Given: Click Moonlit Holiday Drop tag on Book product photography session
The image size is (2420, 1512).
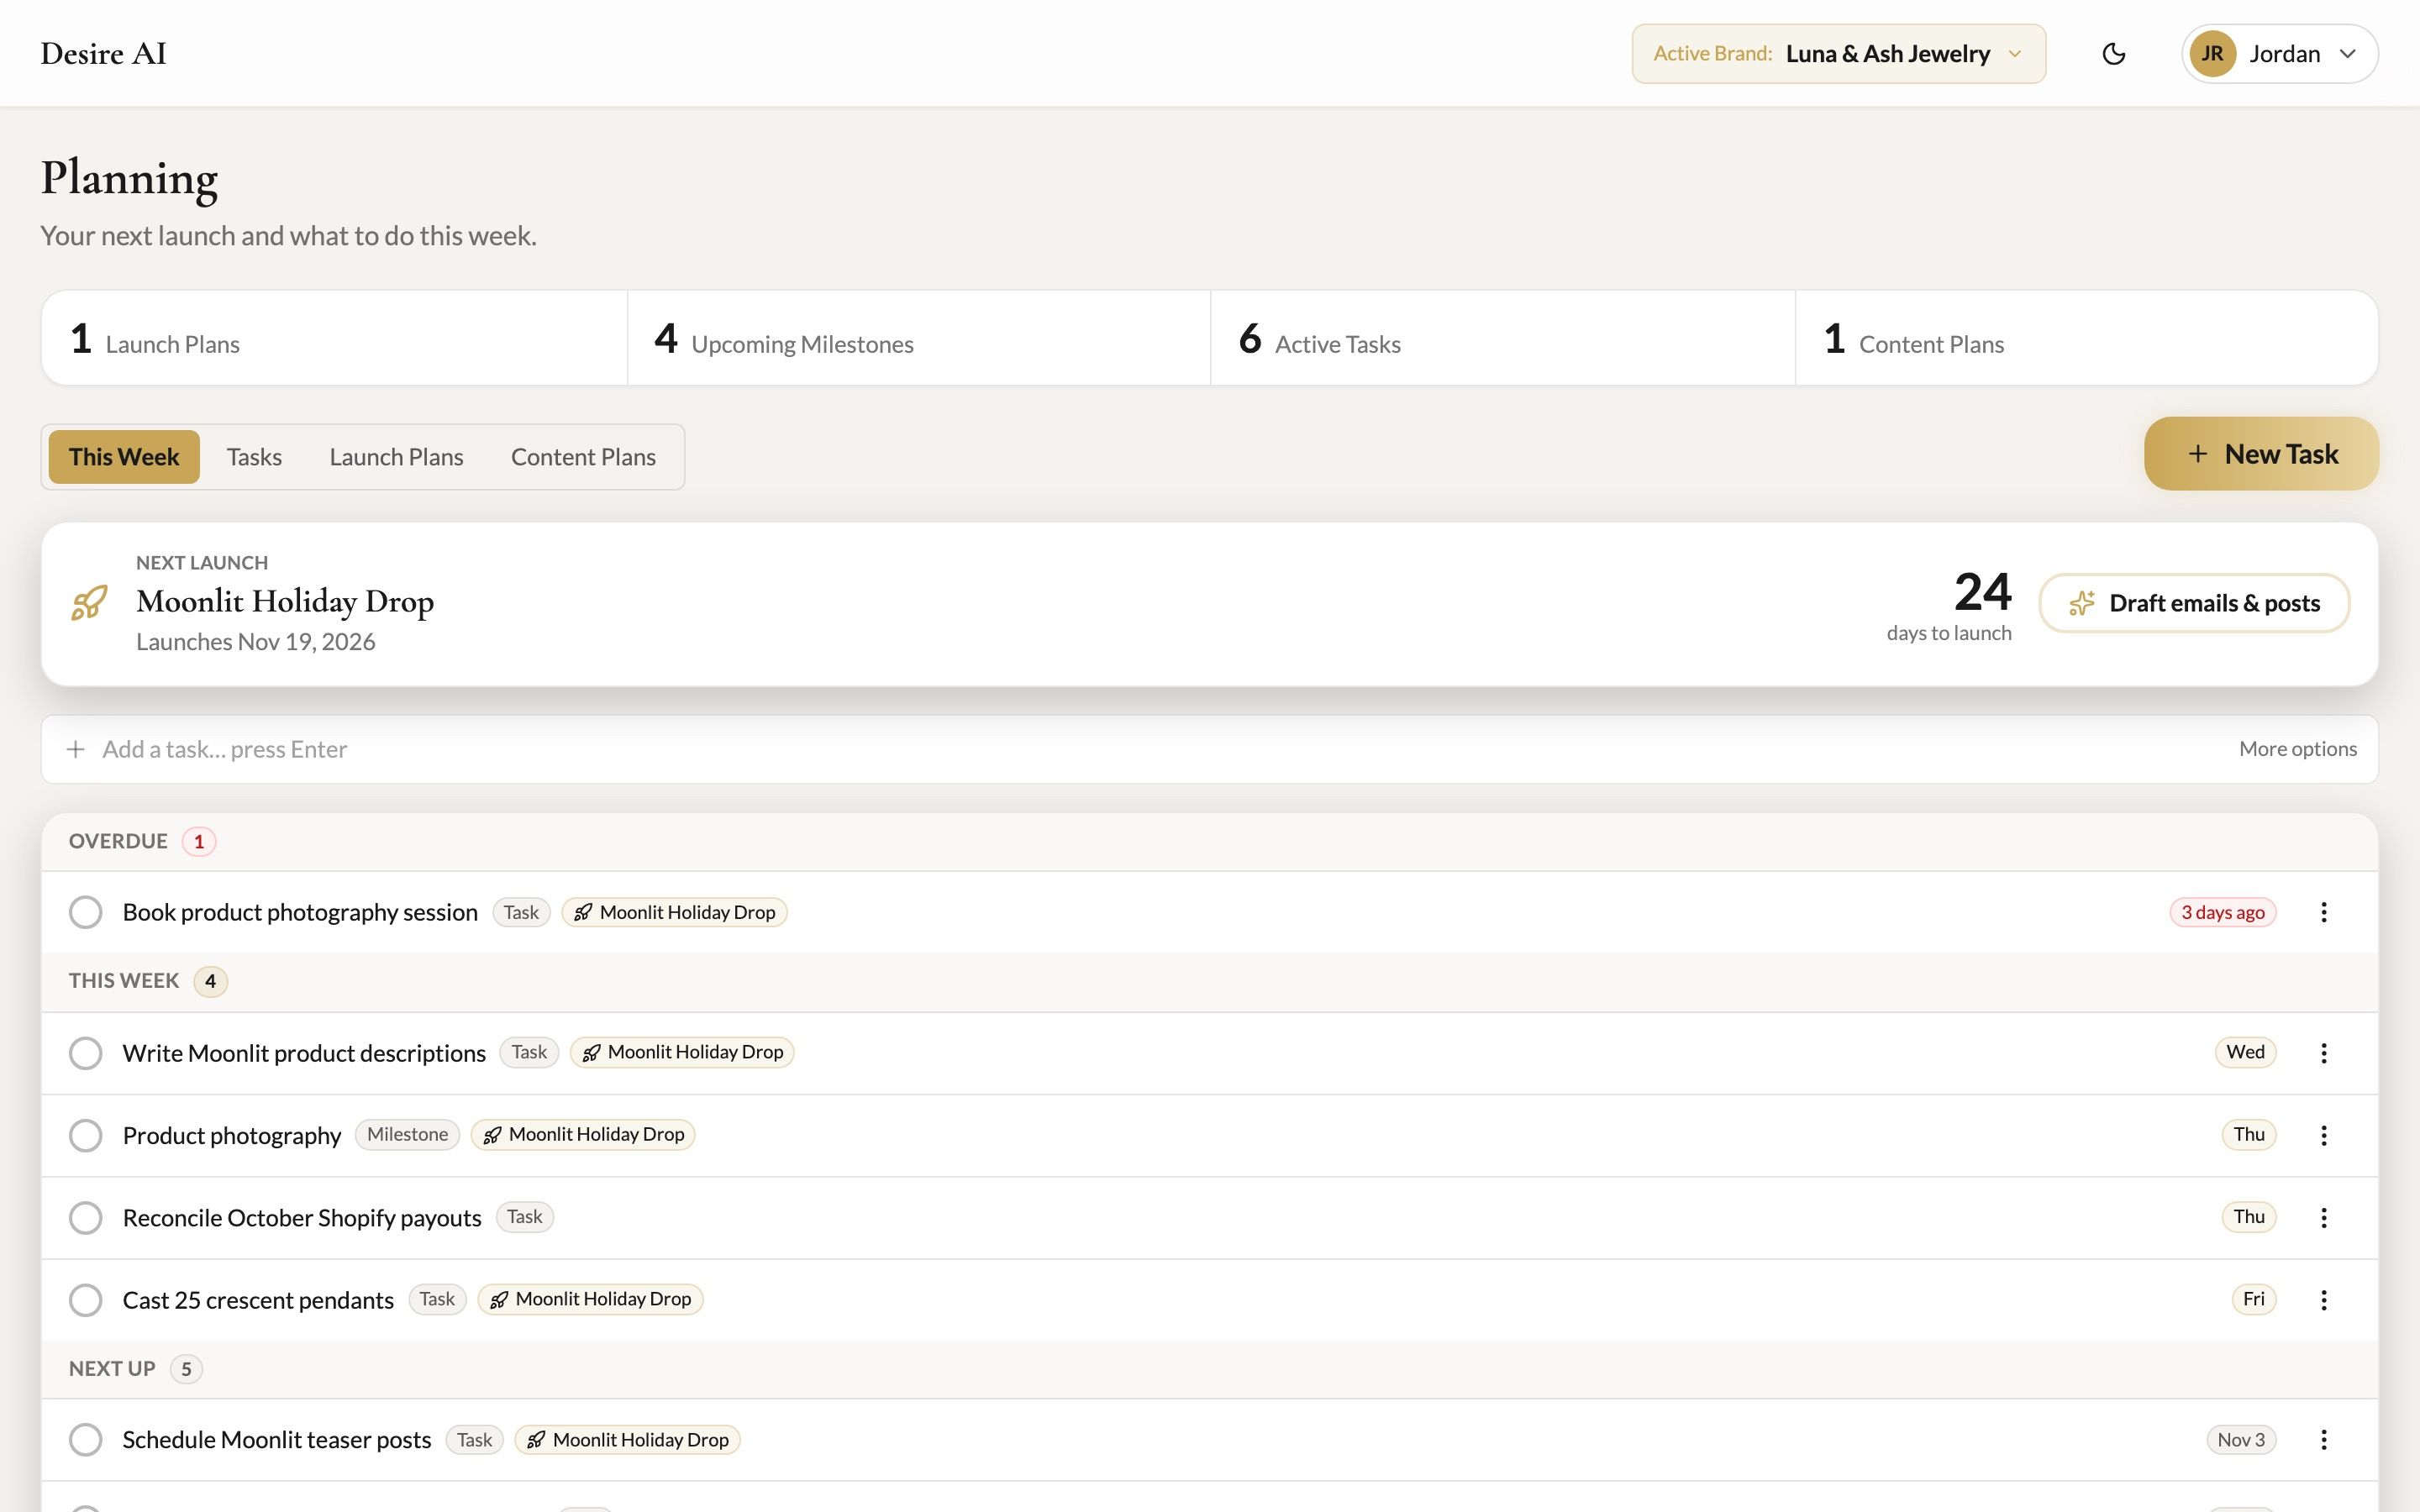Looking at the screenshot, I should click(675, 912).
